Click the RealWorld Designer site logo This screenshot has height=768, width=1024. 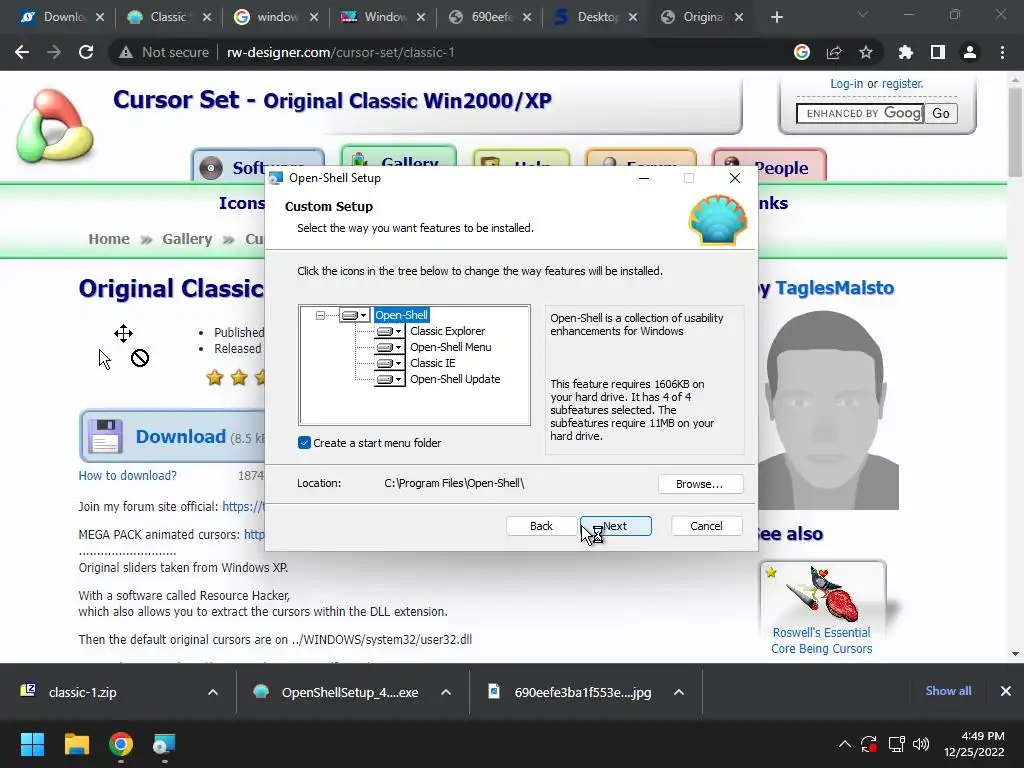coord(55,126)
